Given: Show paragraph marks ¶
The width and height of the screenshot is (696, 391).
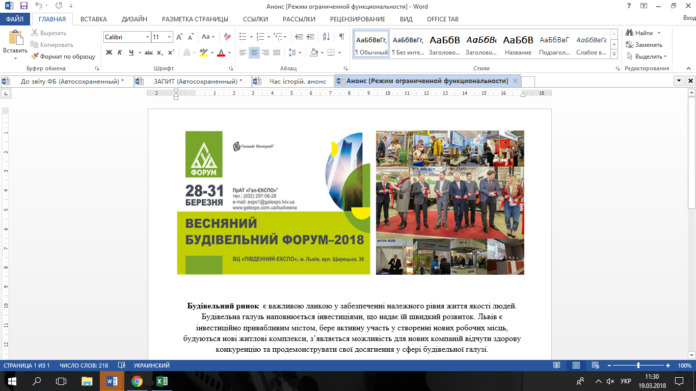Looking at the screenshot, I should click(x=341, y=37).
